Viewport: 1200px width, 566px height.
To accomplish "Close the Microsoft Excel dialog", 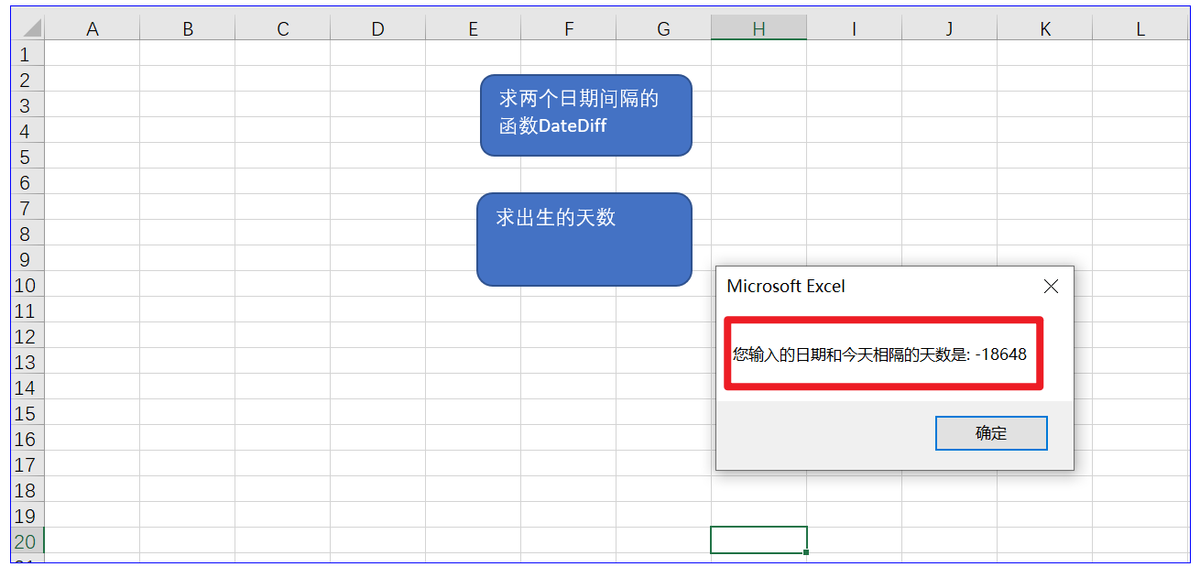I will click(x=1051, y=286).
